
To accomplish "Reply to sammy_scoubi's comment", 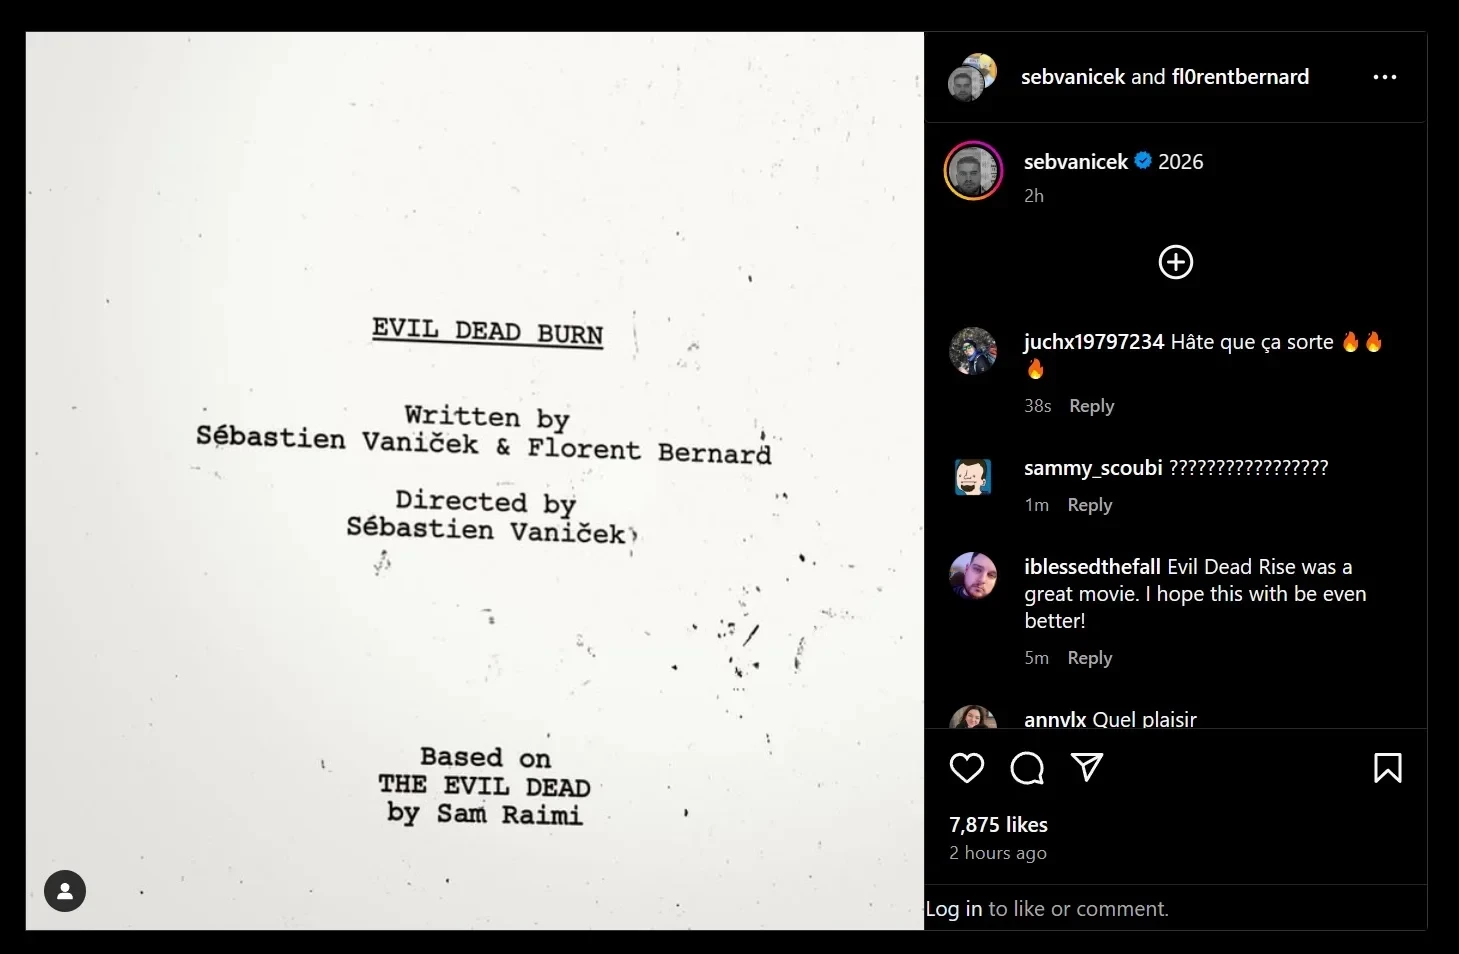I will (x=1089, y=505).
